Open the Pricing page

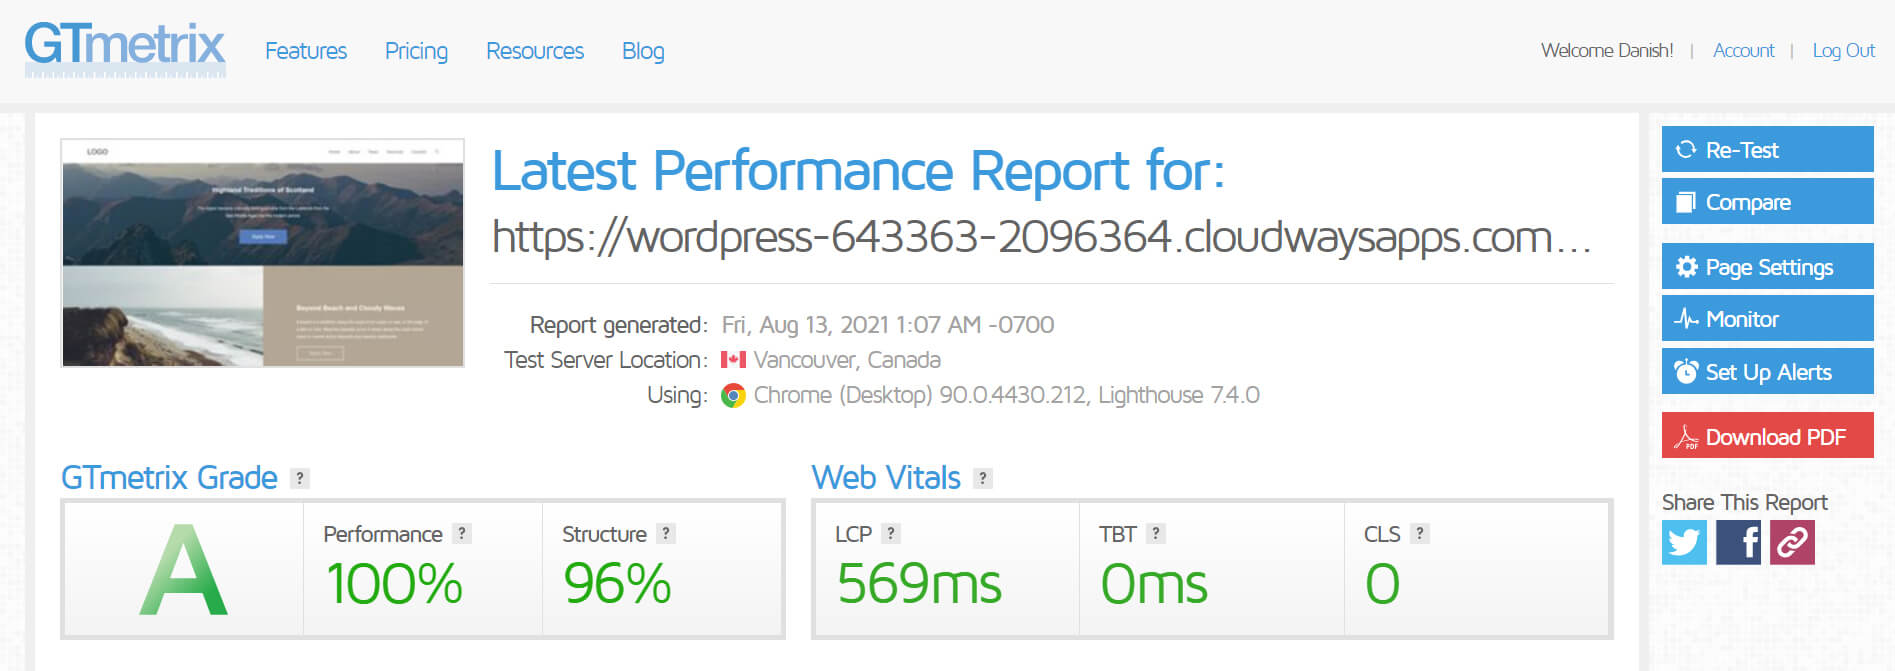(x=416, y=51)
